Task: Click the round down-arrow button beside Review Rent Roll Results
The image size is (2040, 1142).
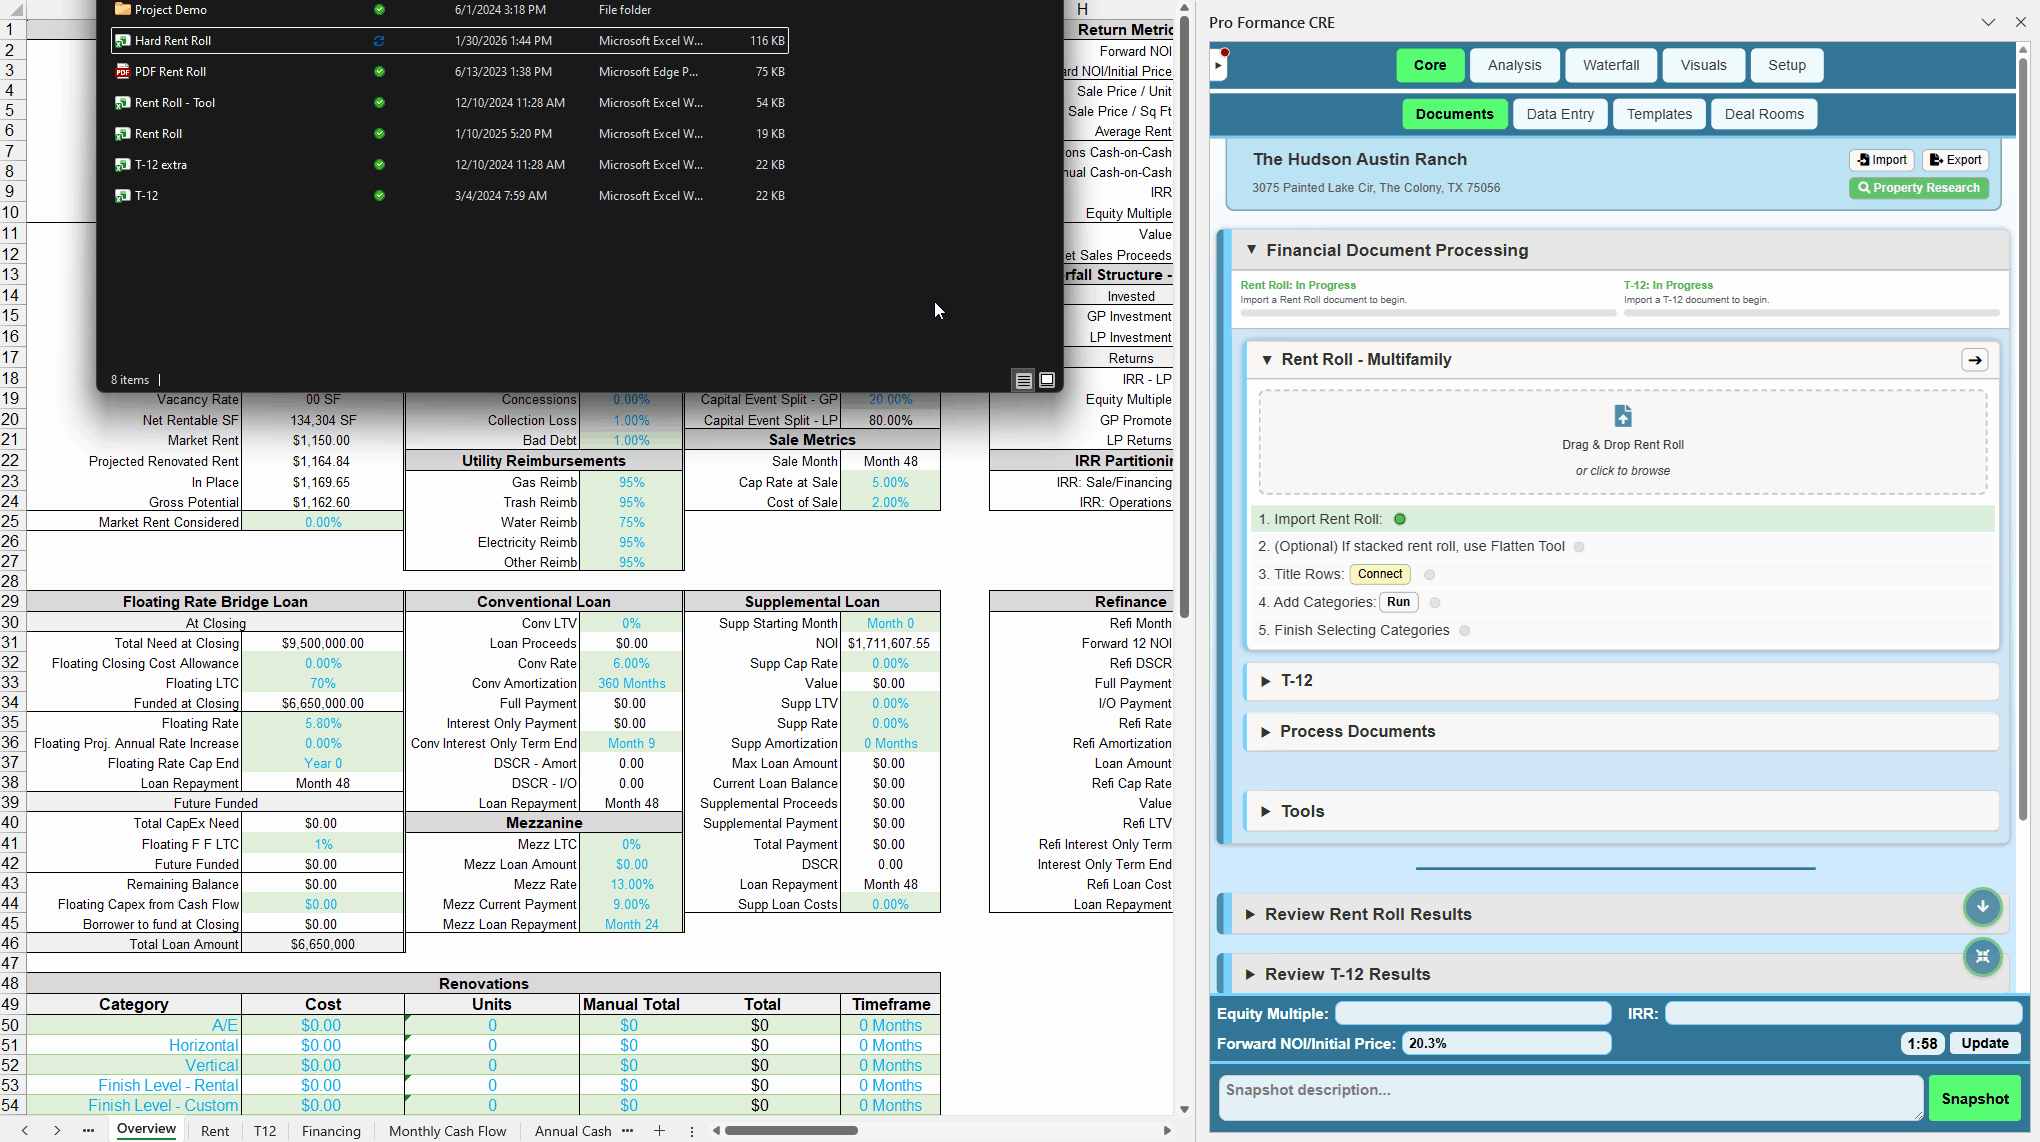Action: click(x=1982, y=906)
